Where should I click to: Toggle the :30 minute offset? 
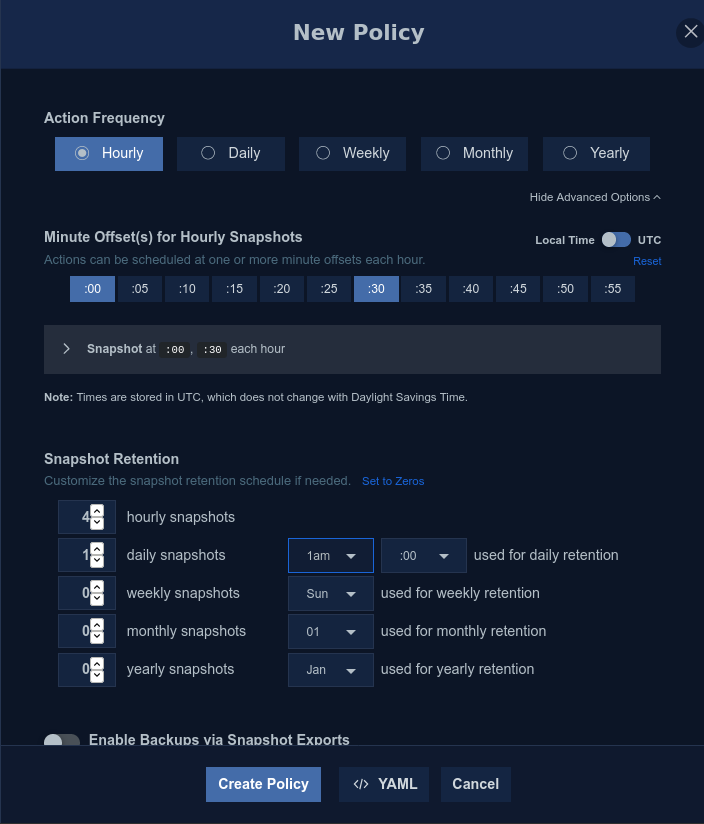pyautogui.click(x=376, y=289)
